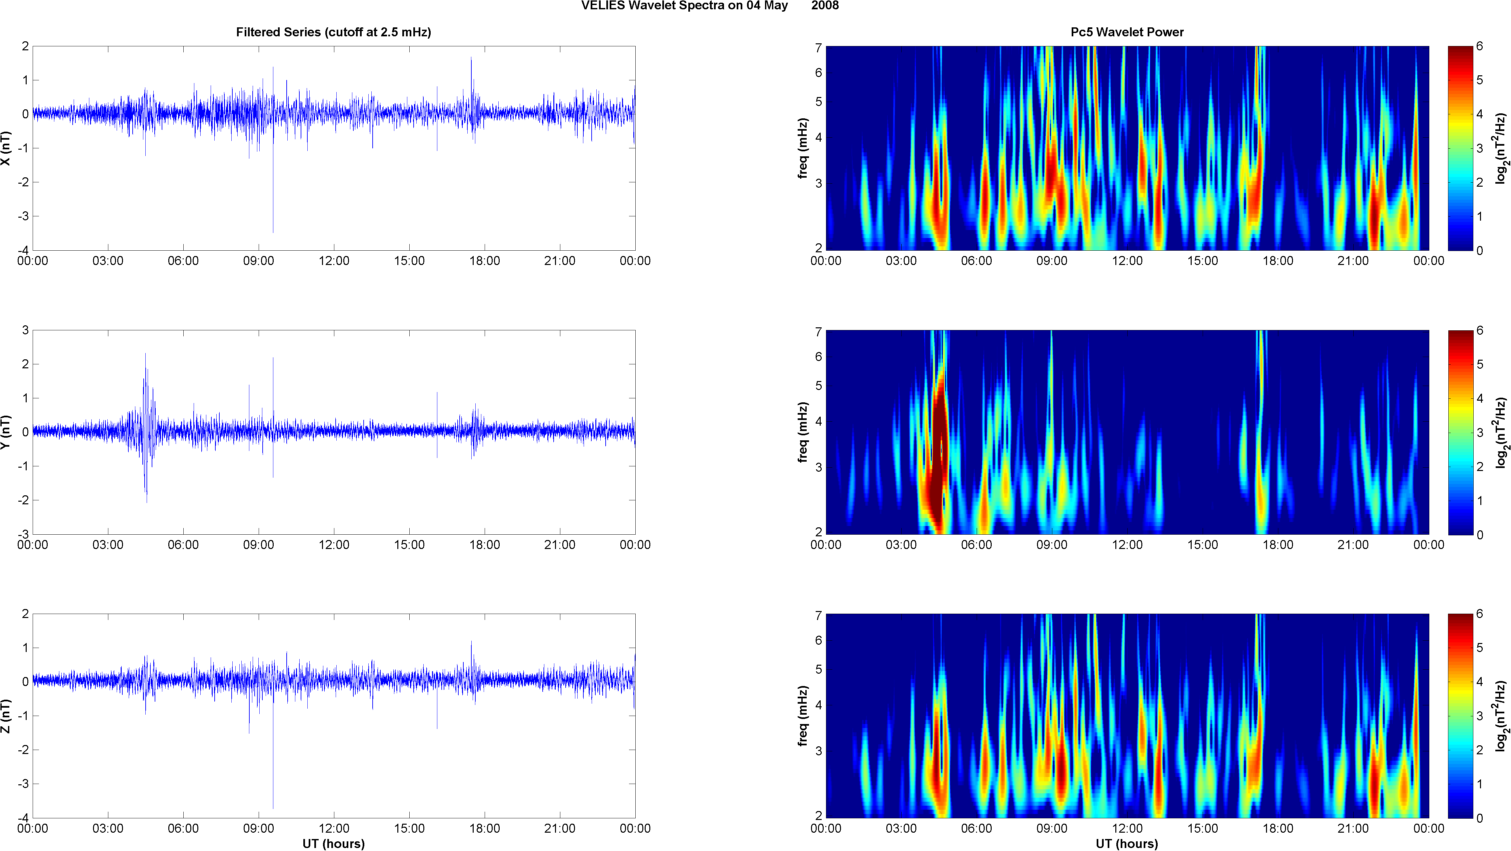Click the middle wavelet spectrum's colorbar

coord(1460,432)
